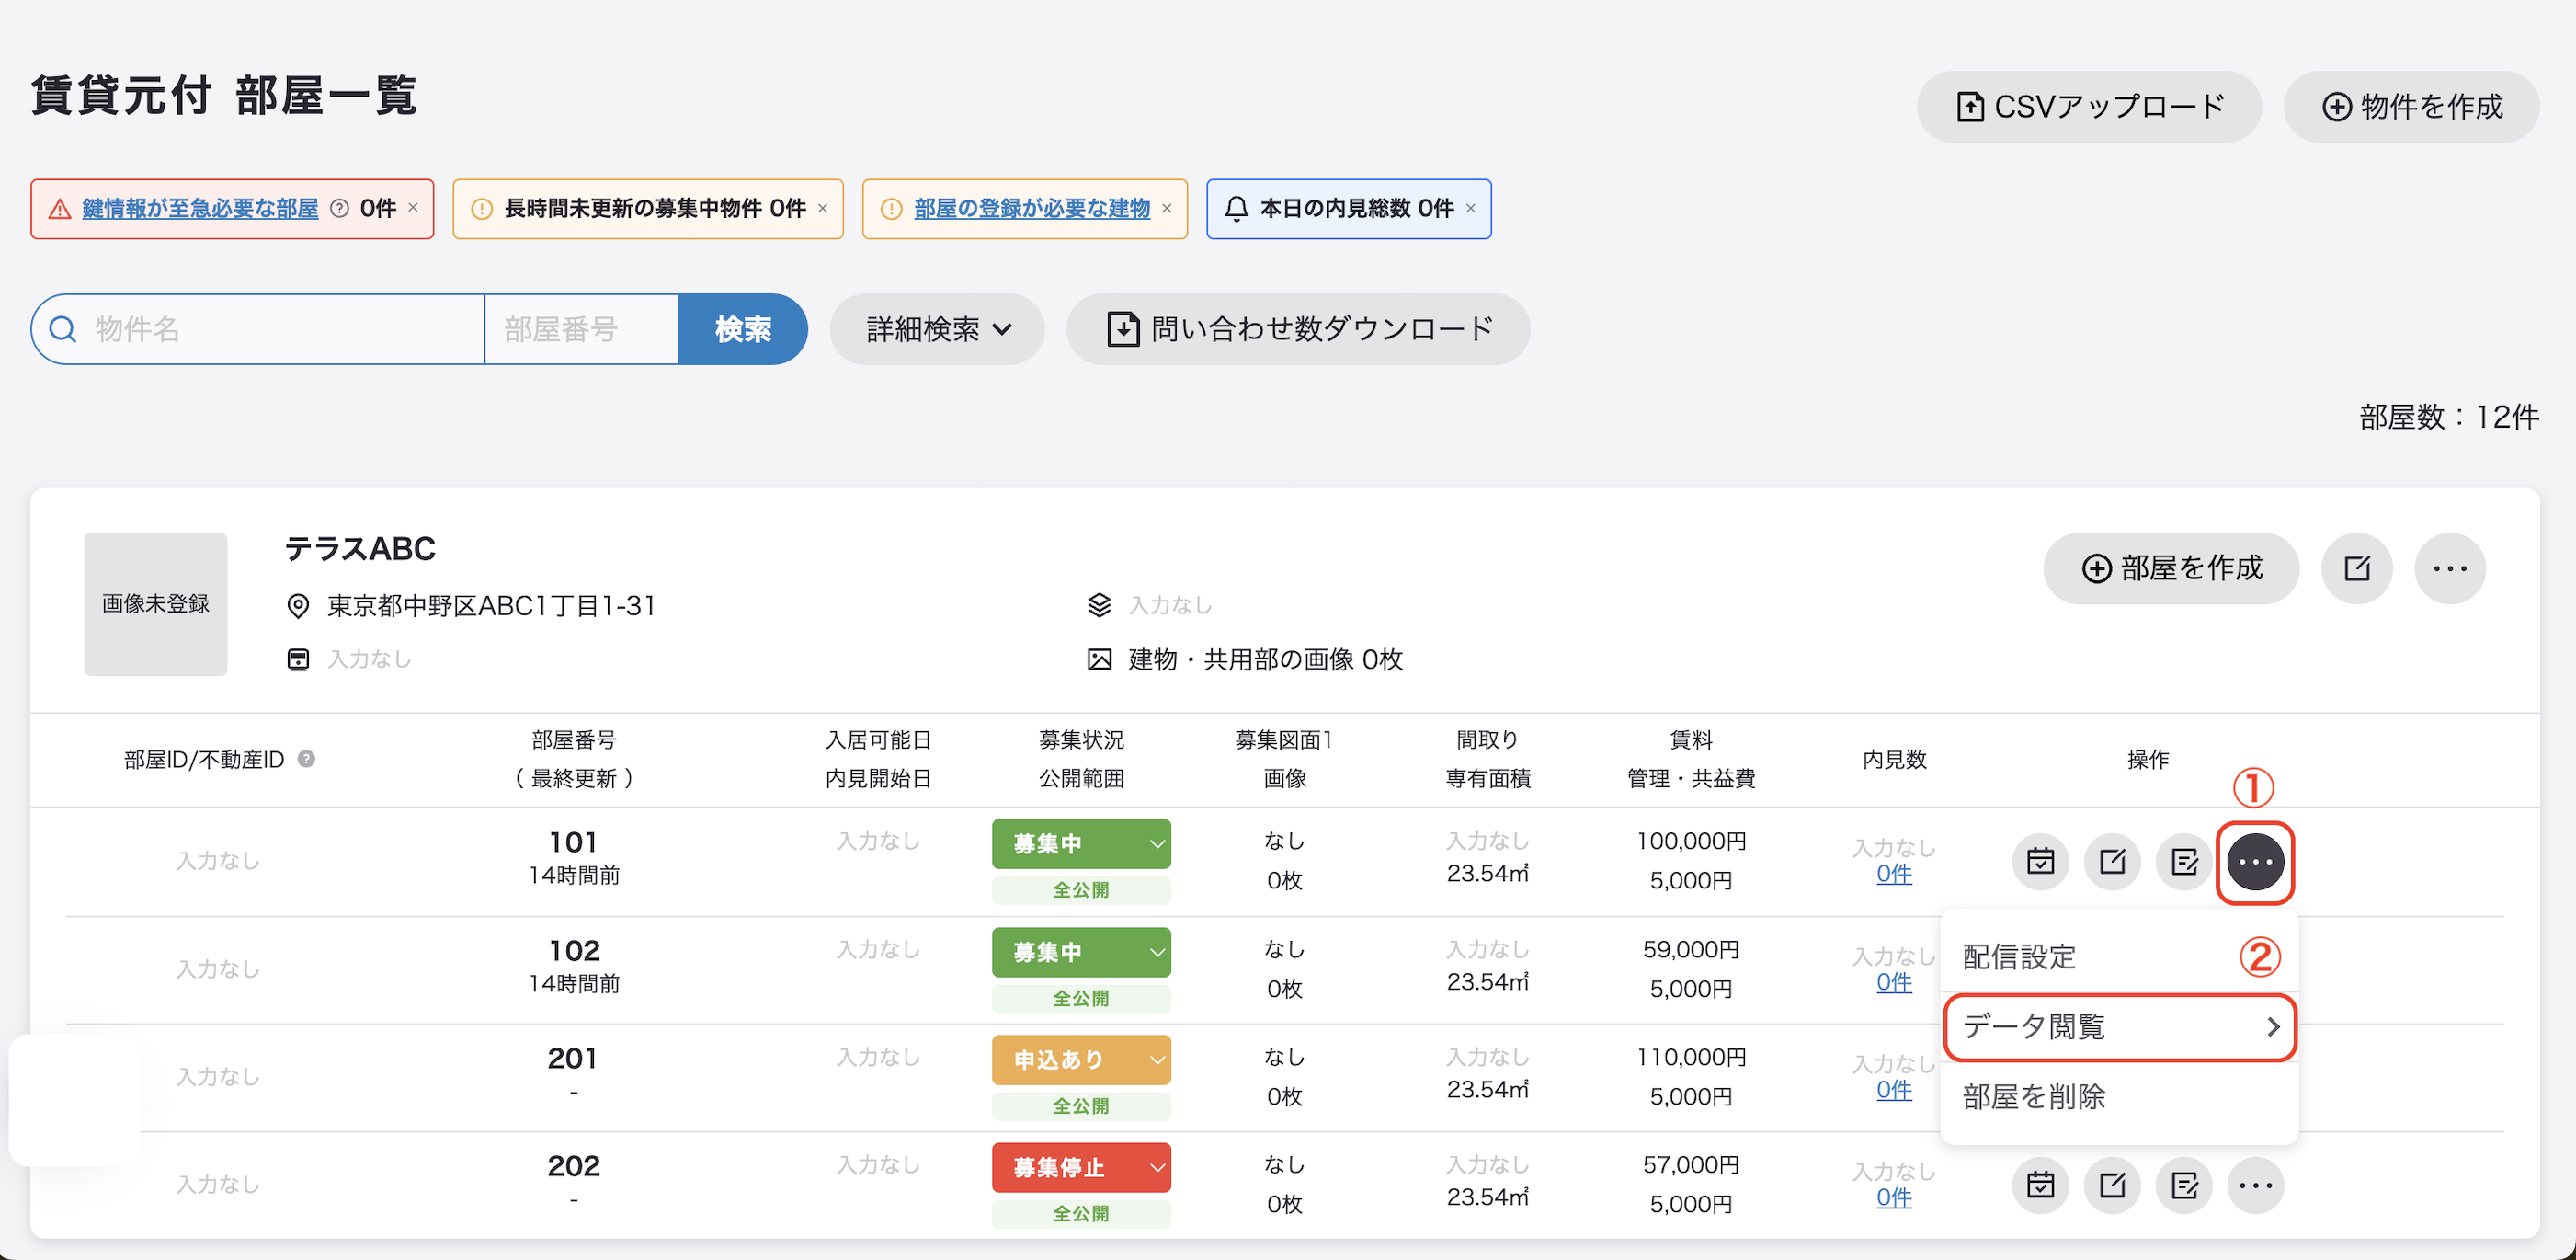Open the 部屋の登録が必要な建物 link
2576x1260 pixels.
1032,208
